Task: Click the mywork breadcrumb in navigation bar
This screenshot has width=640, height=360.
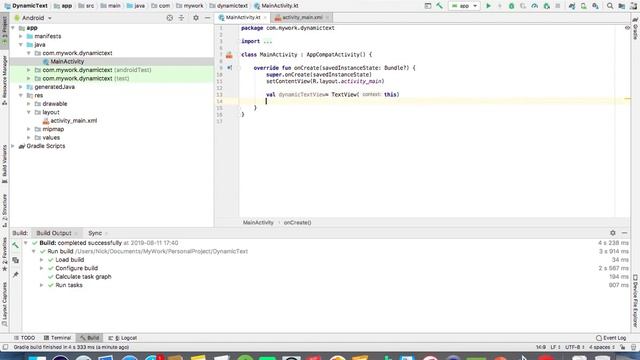Action: (189, 6)
